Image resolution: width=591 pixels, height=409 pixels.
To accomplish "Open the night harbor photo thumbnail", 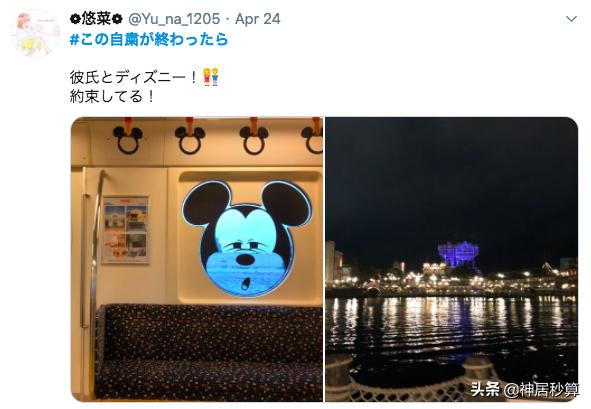I will pyautogui.click(x=452, y=259).
